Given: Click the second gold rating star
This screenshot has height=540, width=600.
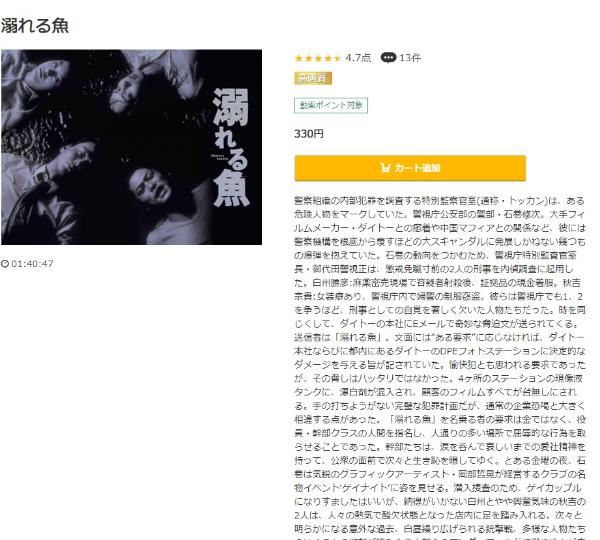Looking at the screenshot, I should click(308, 58).
